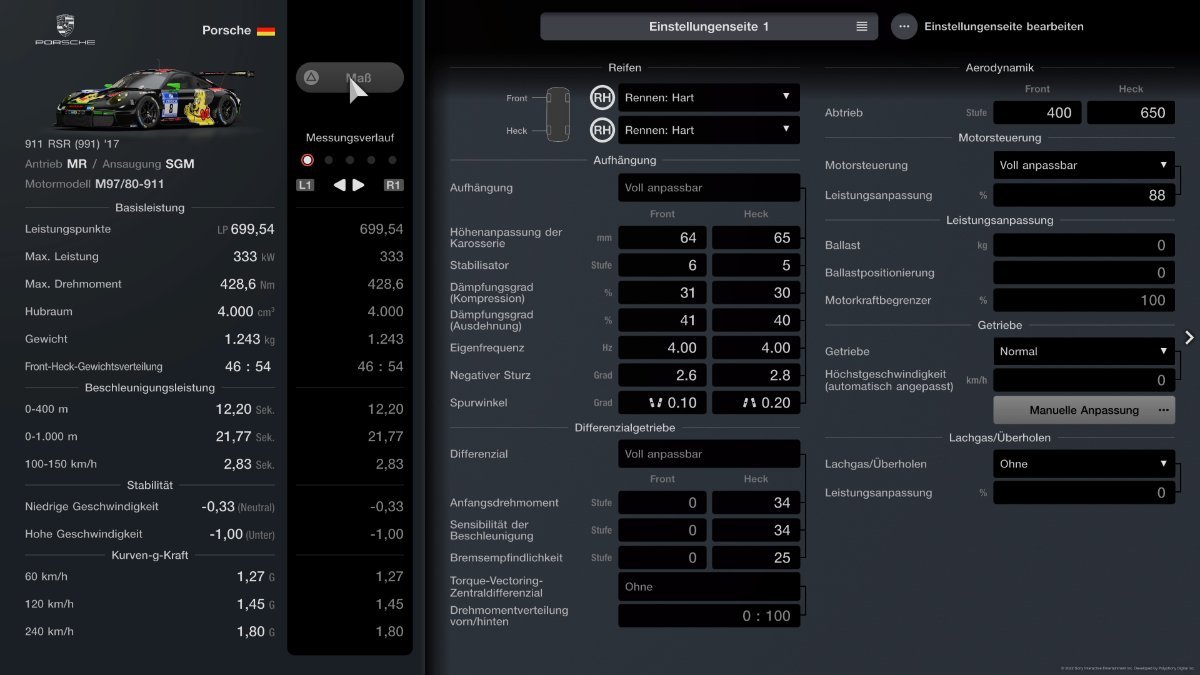Edit front Abtrieb value 400

[1037, 112]
